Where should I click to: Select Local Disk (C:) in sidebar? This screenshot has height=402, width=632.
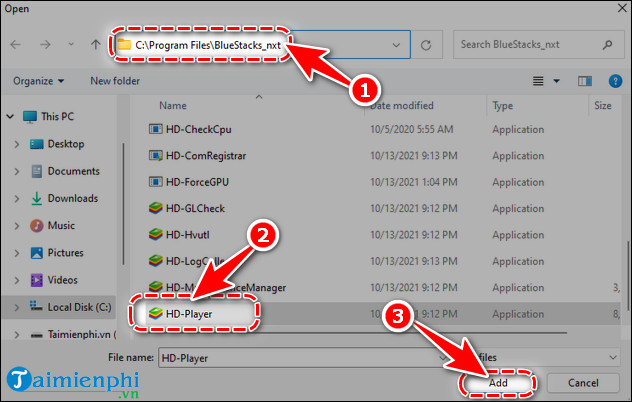79,307
